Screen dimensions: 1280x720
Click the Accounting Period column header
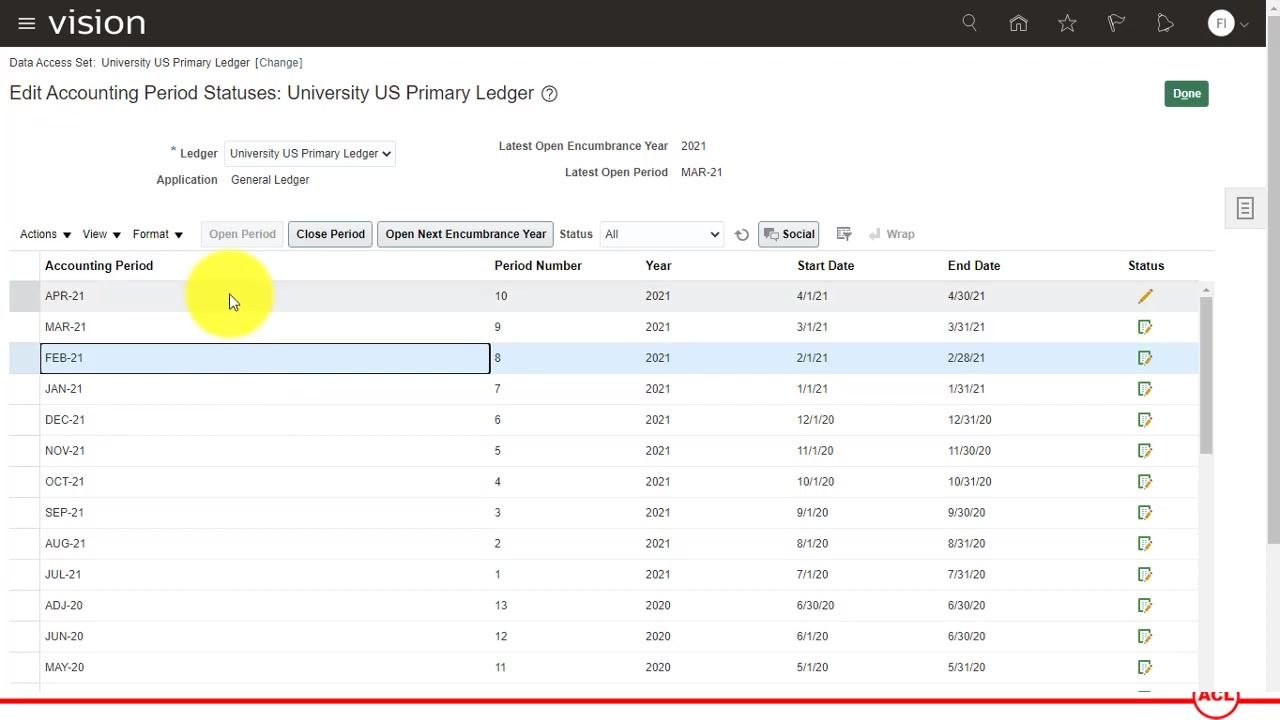(x=99, y=266)
